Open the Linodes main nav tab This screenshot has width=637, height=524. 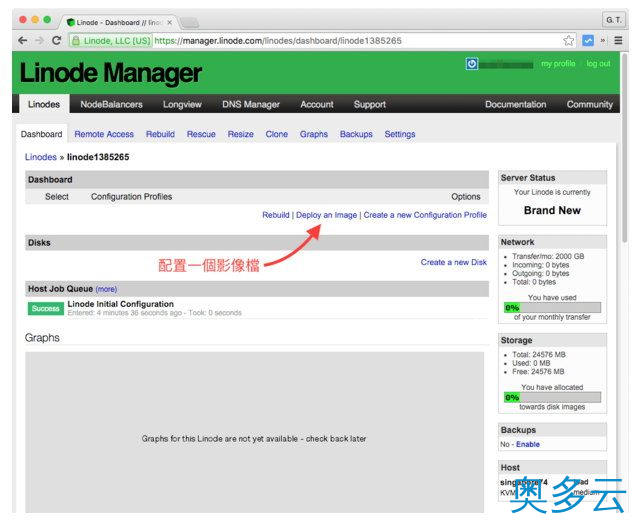pos(44,104)
